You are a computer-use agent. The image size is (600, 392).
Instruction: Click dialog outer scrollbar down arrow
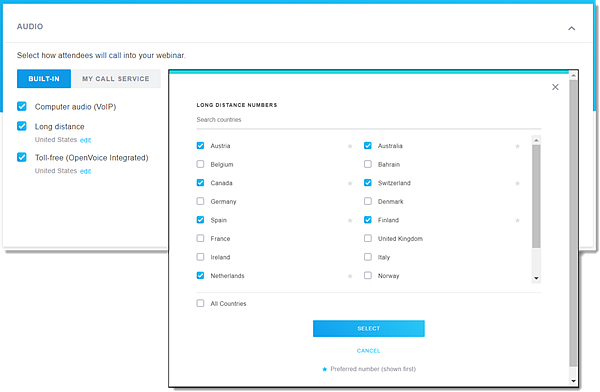573,381
